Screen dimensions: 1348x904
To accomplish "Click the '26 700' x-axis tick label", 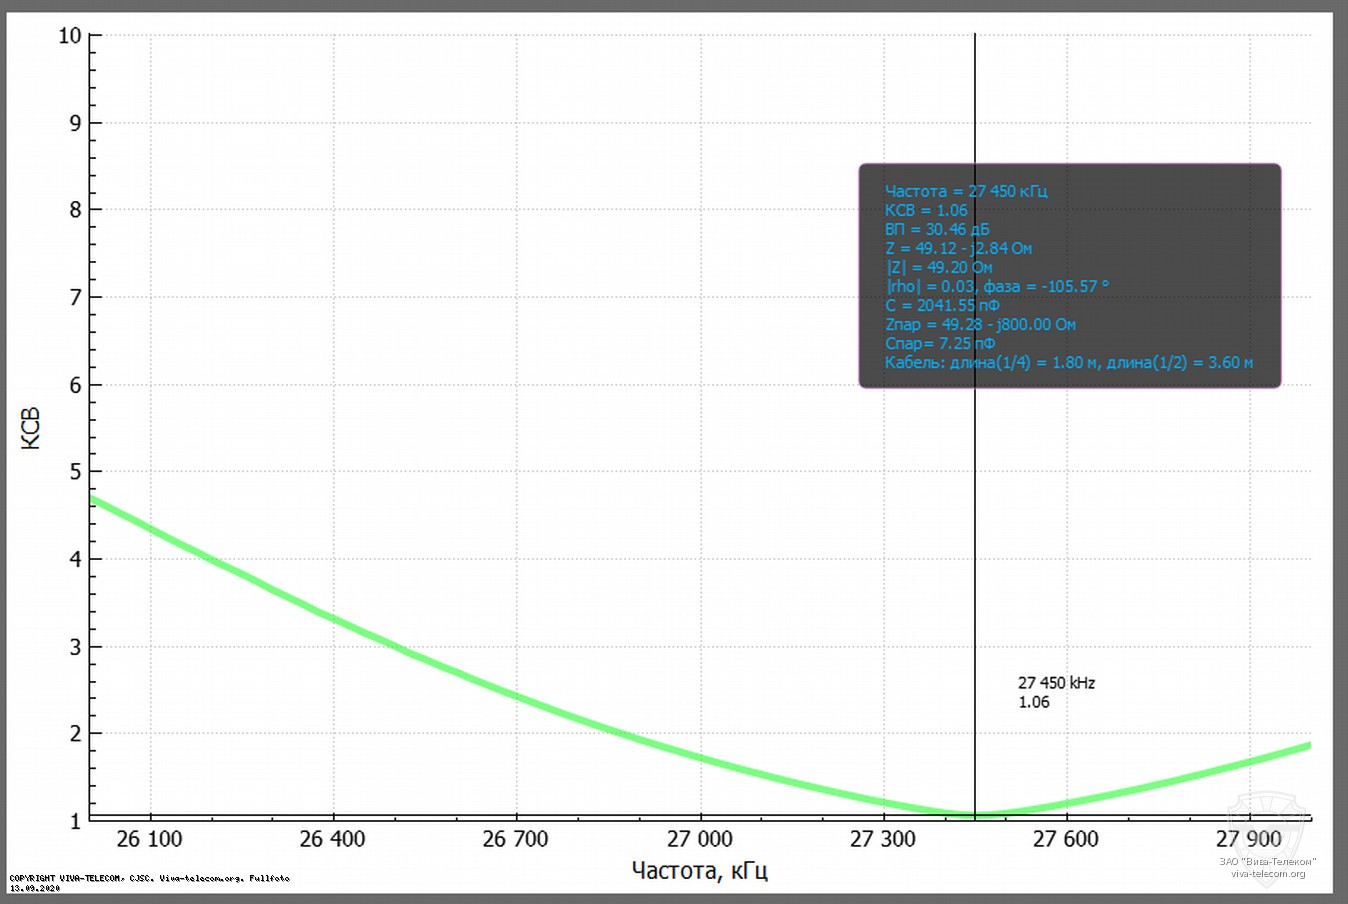I will (x=515, y=839).
